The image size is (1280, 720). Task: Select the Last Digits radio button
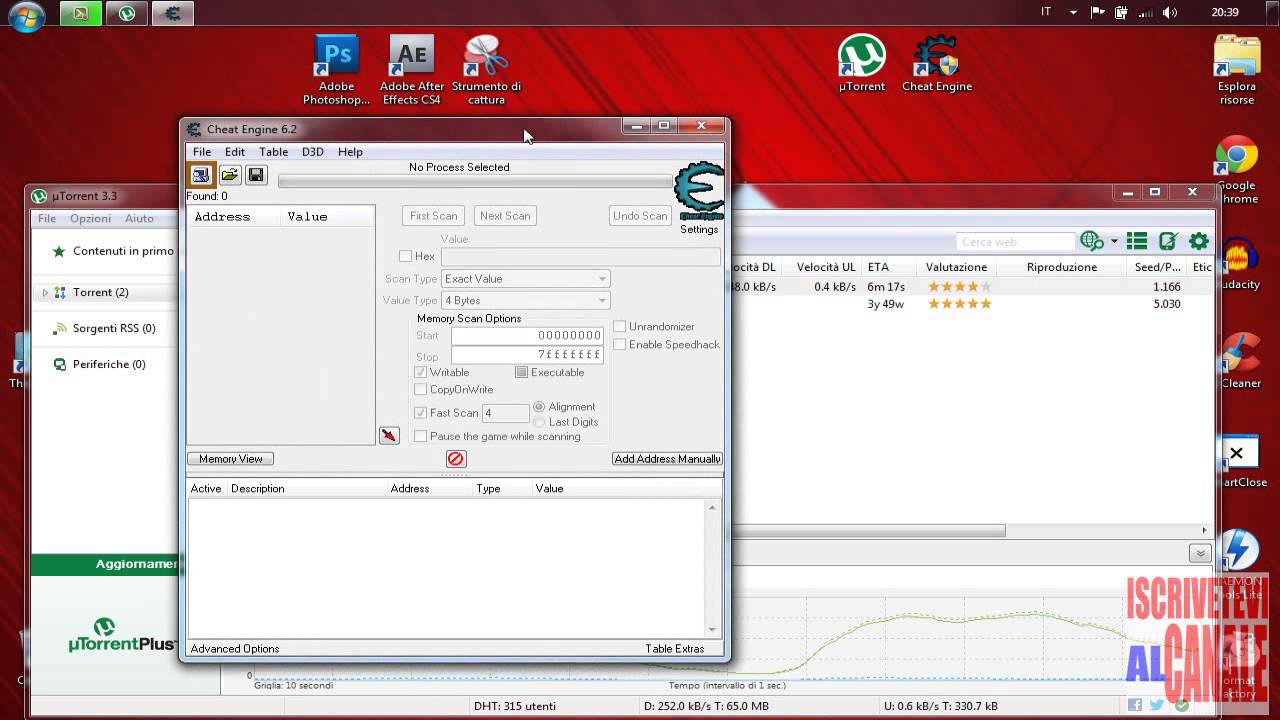click(x=540, y=422)
